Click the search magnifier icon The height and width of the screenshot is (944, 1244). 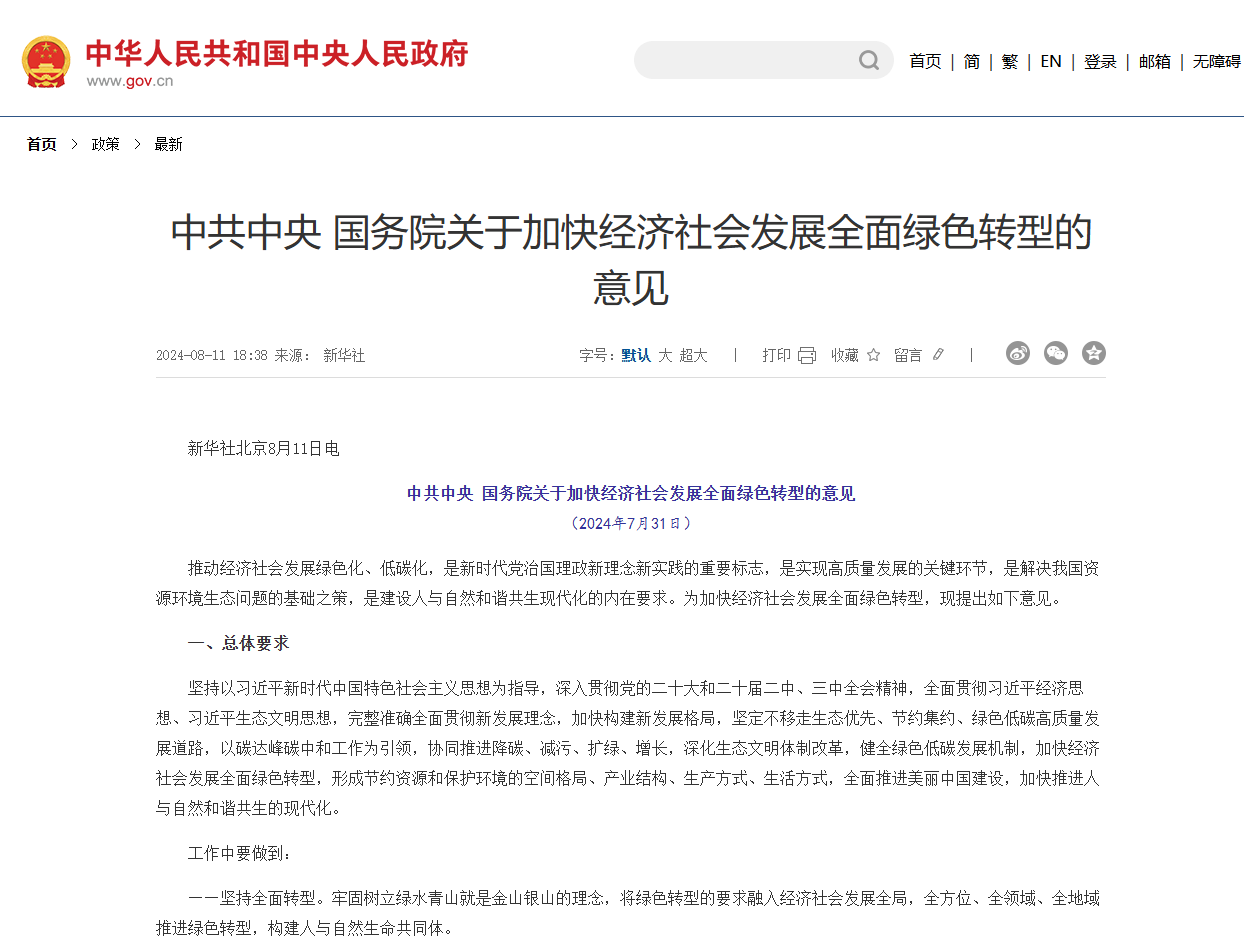tap(868, 60)
